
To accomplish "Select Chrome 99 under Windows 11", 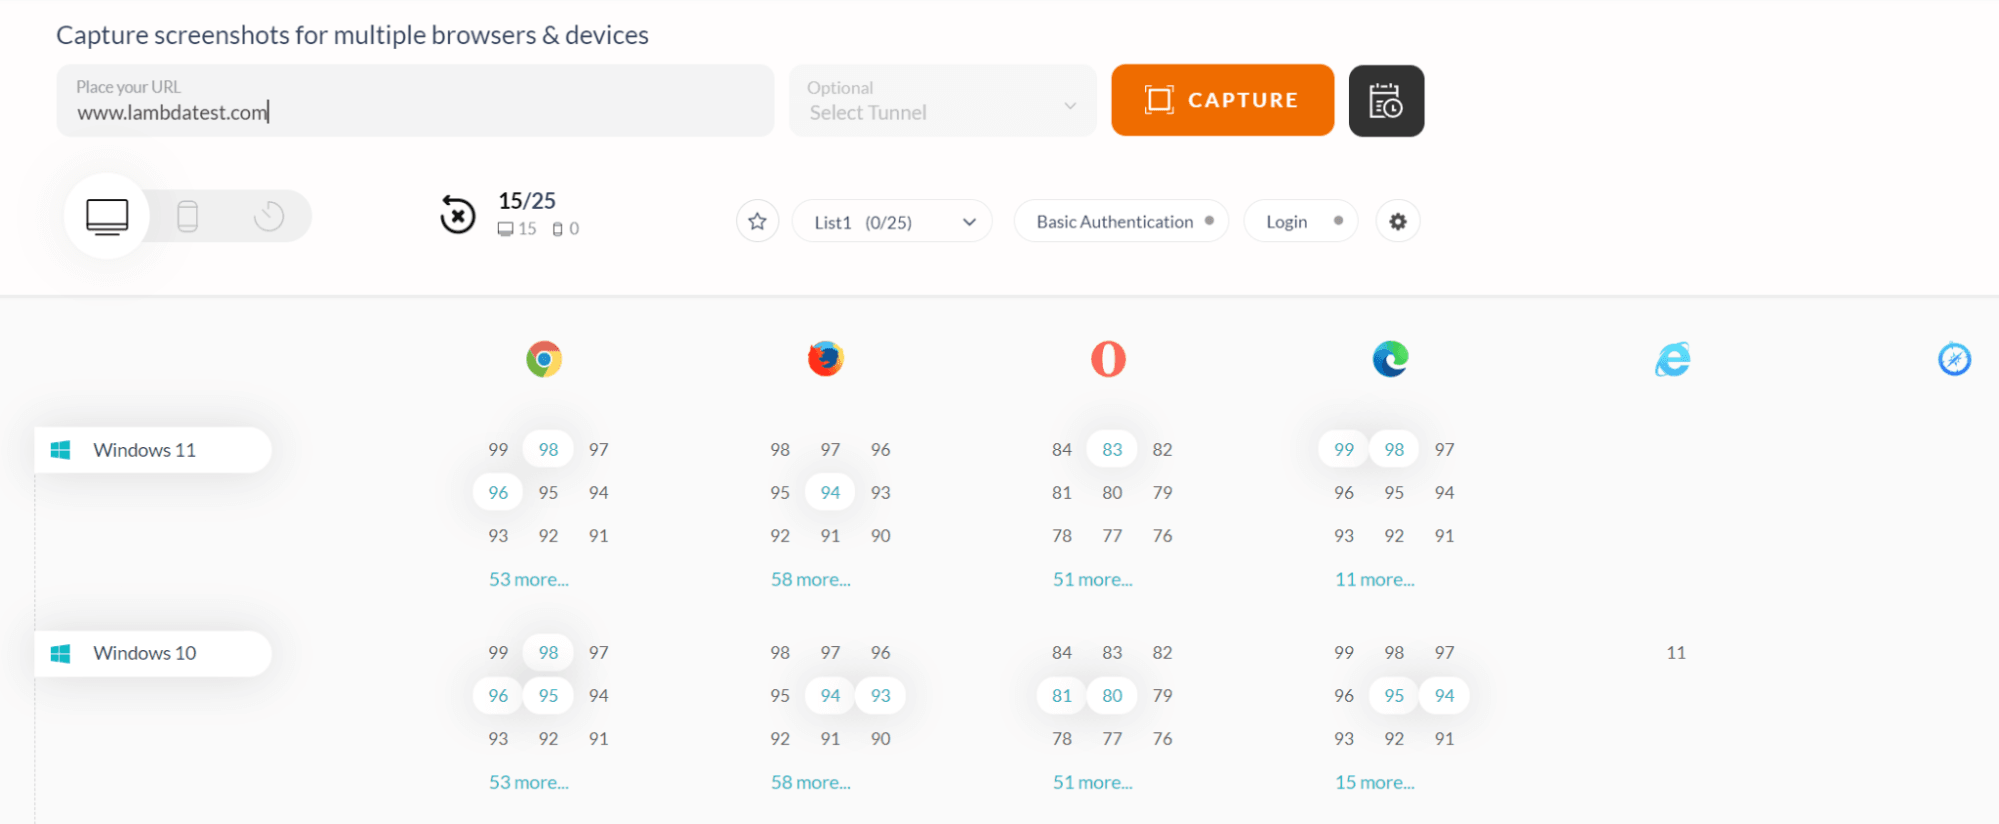I will (x=498, y=449).
